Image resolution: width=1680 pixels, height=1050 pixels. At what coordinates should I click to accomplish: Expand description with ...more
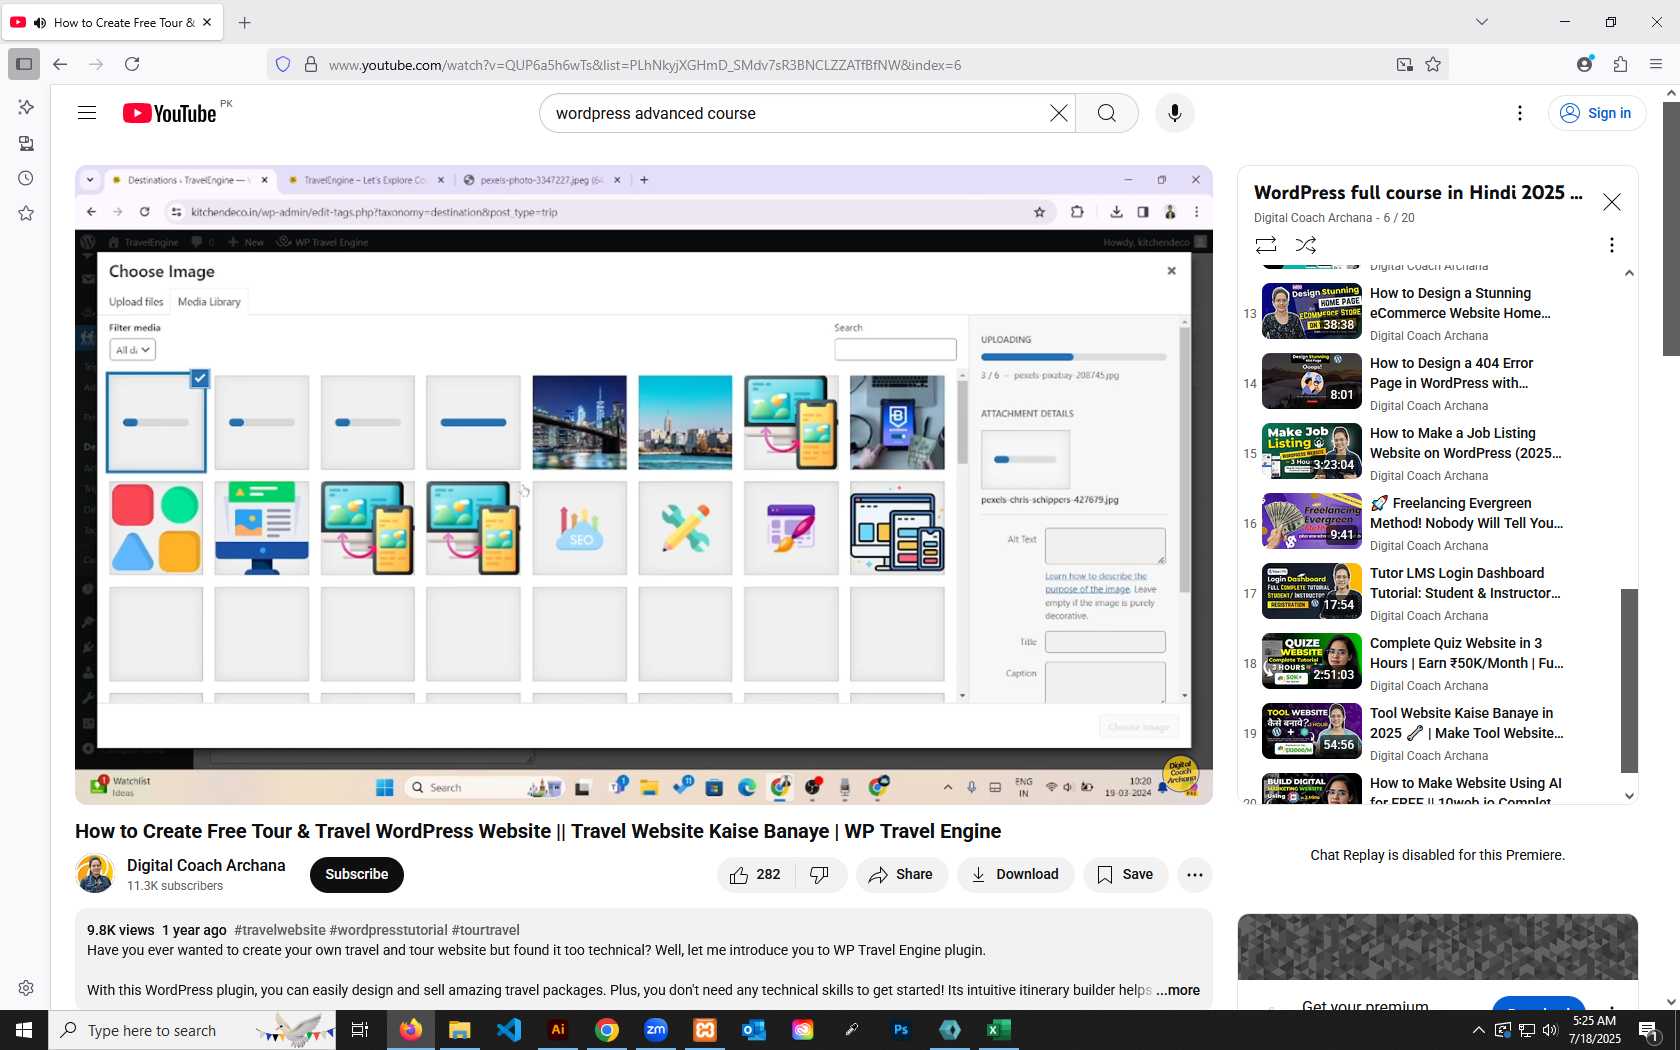(x=1178, y=990)
